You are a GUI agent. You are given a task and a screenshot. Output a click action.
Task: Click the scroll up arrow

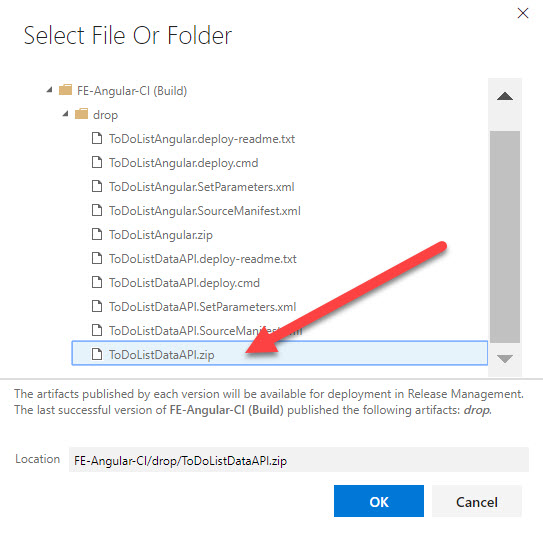click(505, 96)
